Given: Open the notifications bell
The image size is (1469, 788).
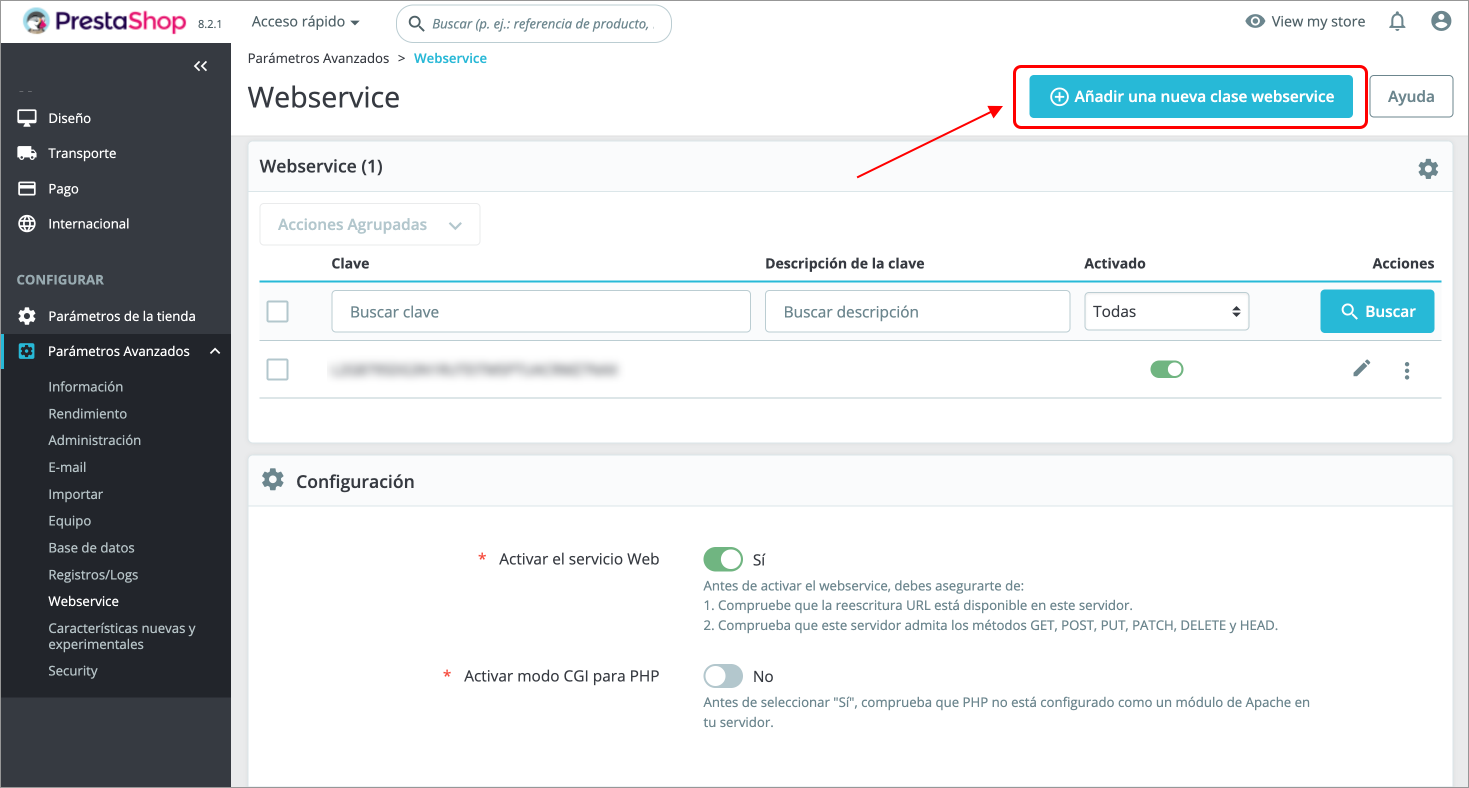Looking at the screenshot, I should 1397,21.
